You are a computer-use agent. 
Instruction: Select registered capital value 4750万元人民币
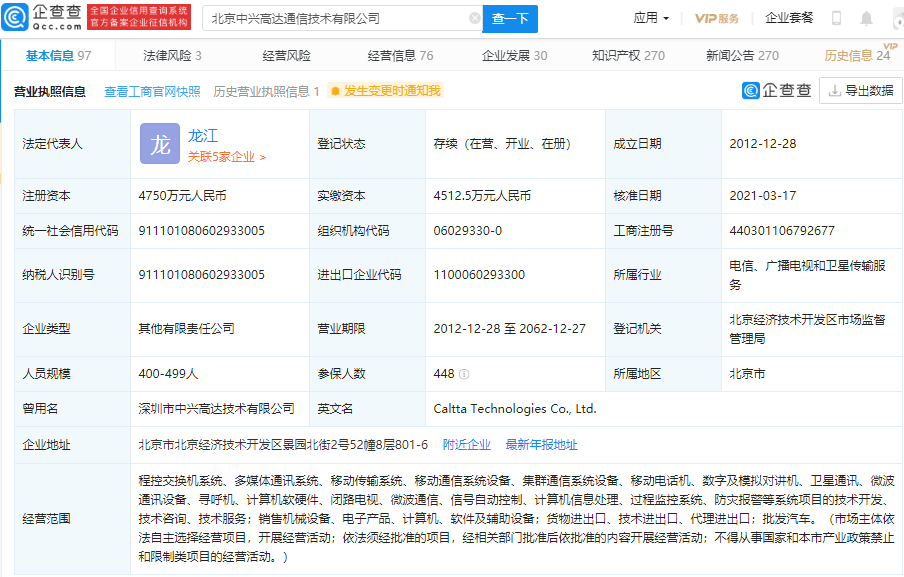(182, 196)
